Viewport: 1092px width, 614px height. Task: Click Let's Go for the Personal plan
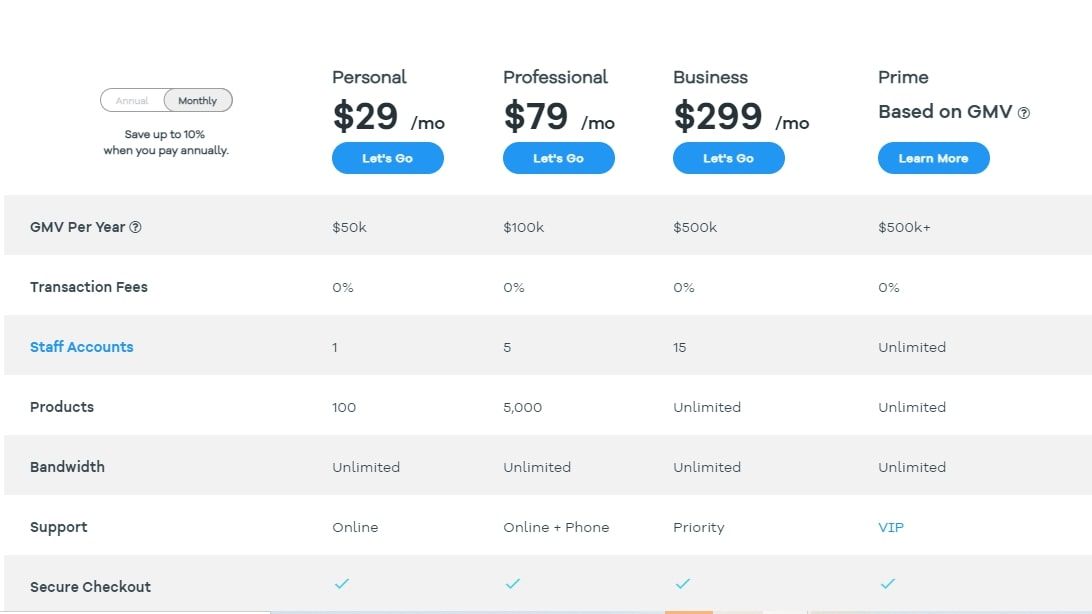(387, 158)
